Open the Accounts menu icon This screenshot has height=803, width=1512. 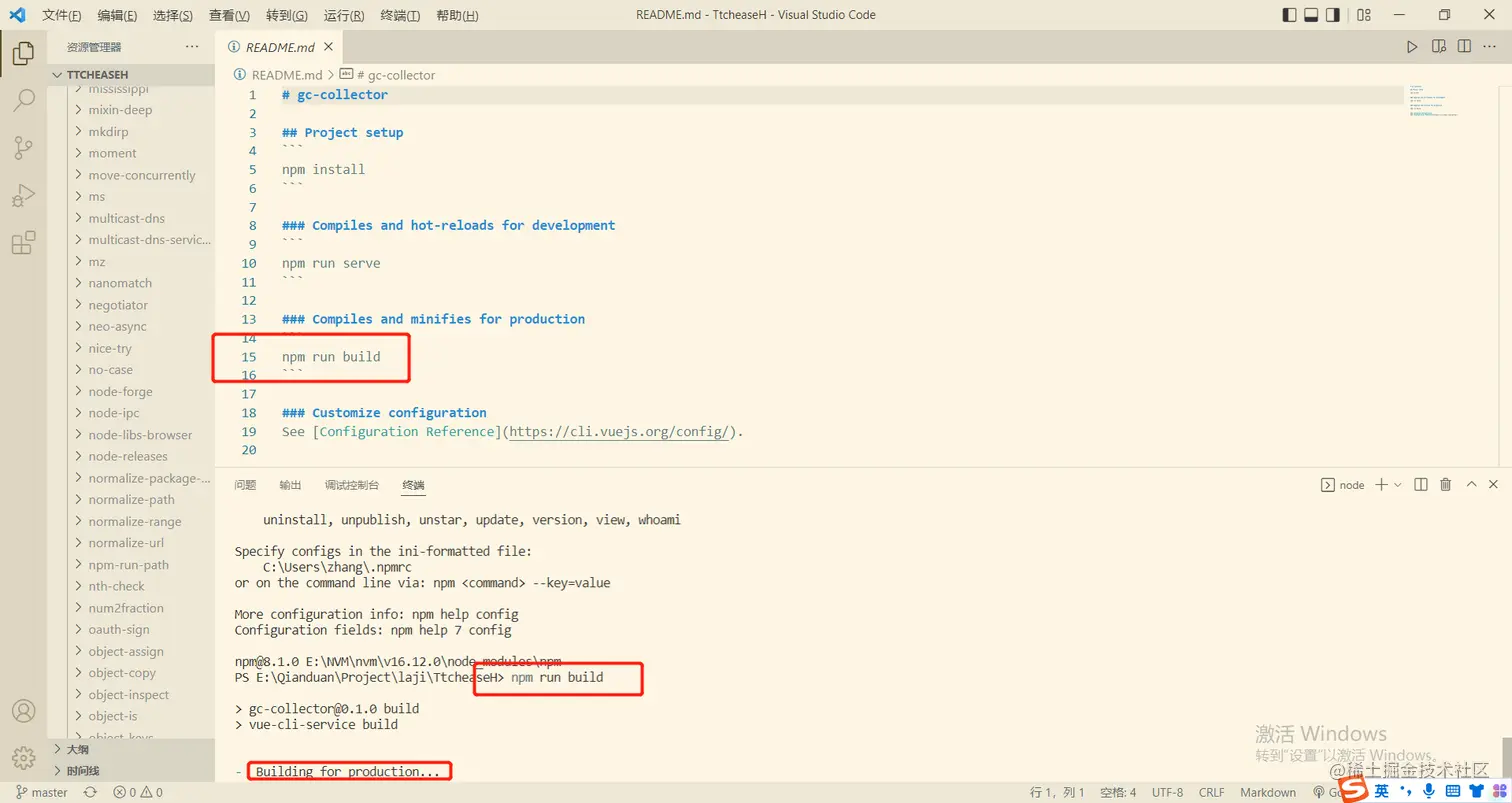(x=23, y=711)
